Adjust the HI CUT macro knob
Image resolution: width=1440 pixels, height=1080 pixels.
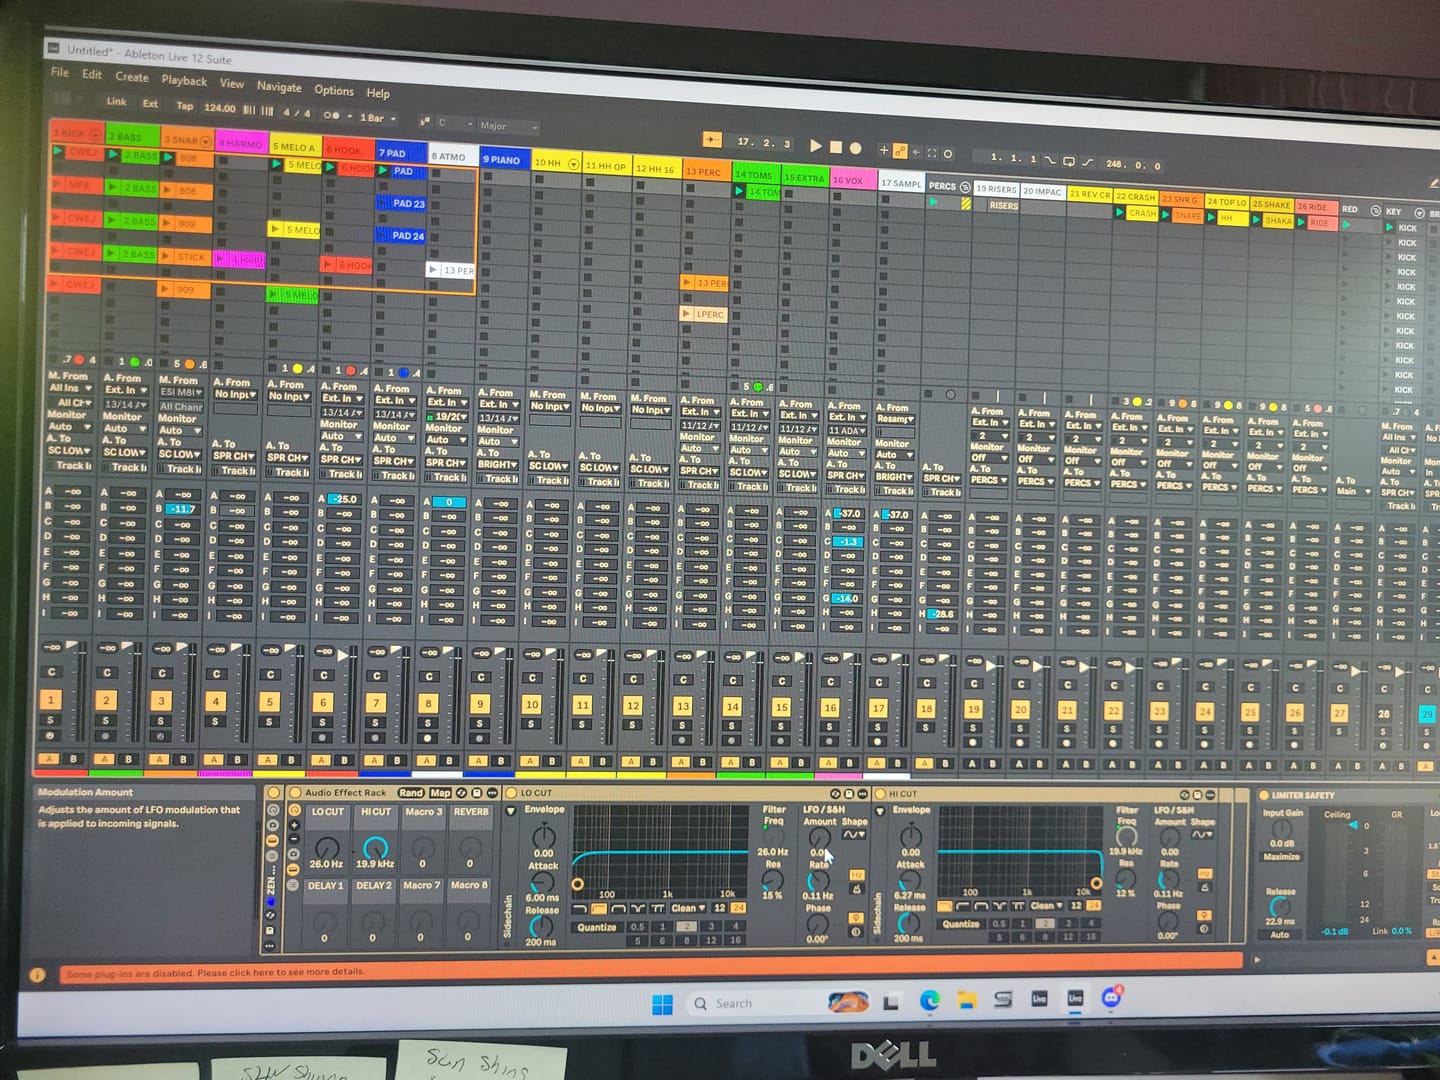point(375,849)
